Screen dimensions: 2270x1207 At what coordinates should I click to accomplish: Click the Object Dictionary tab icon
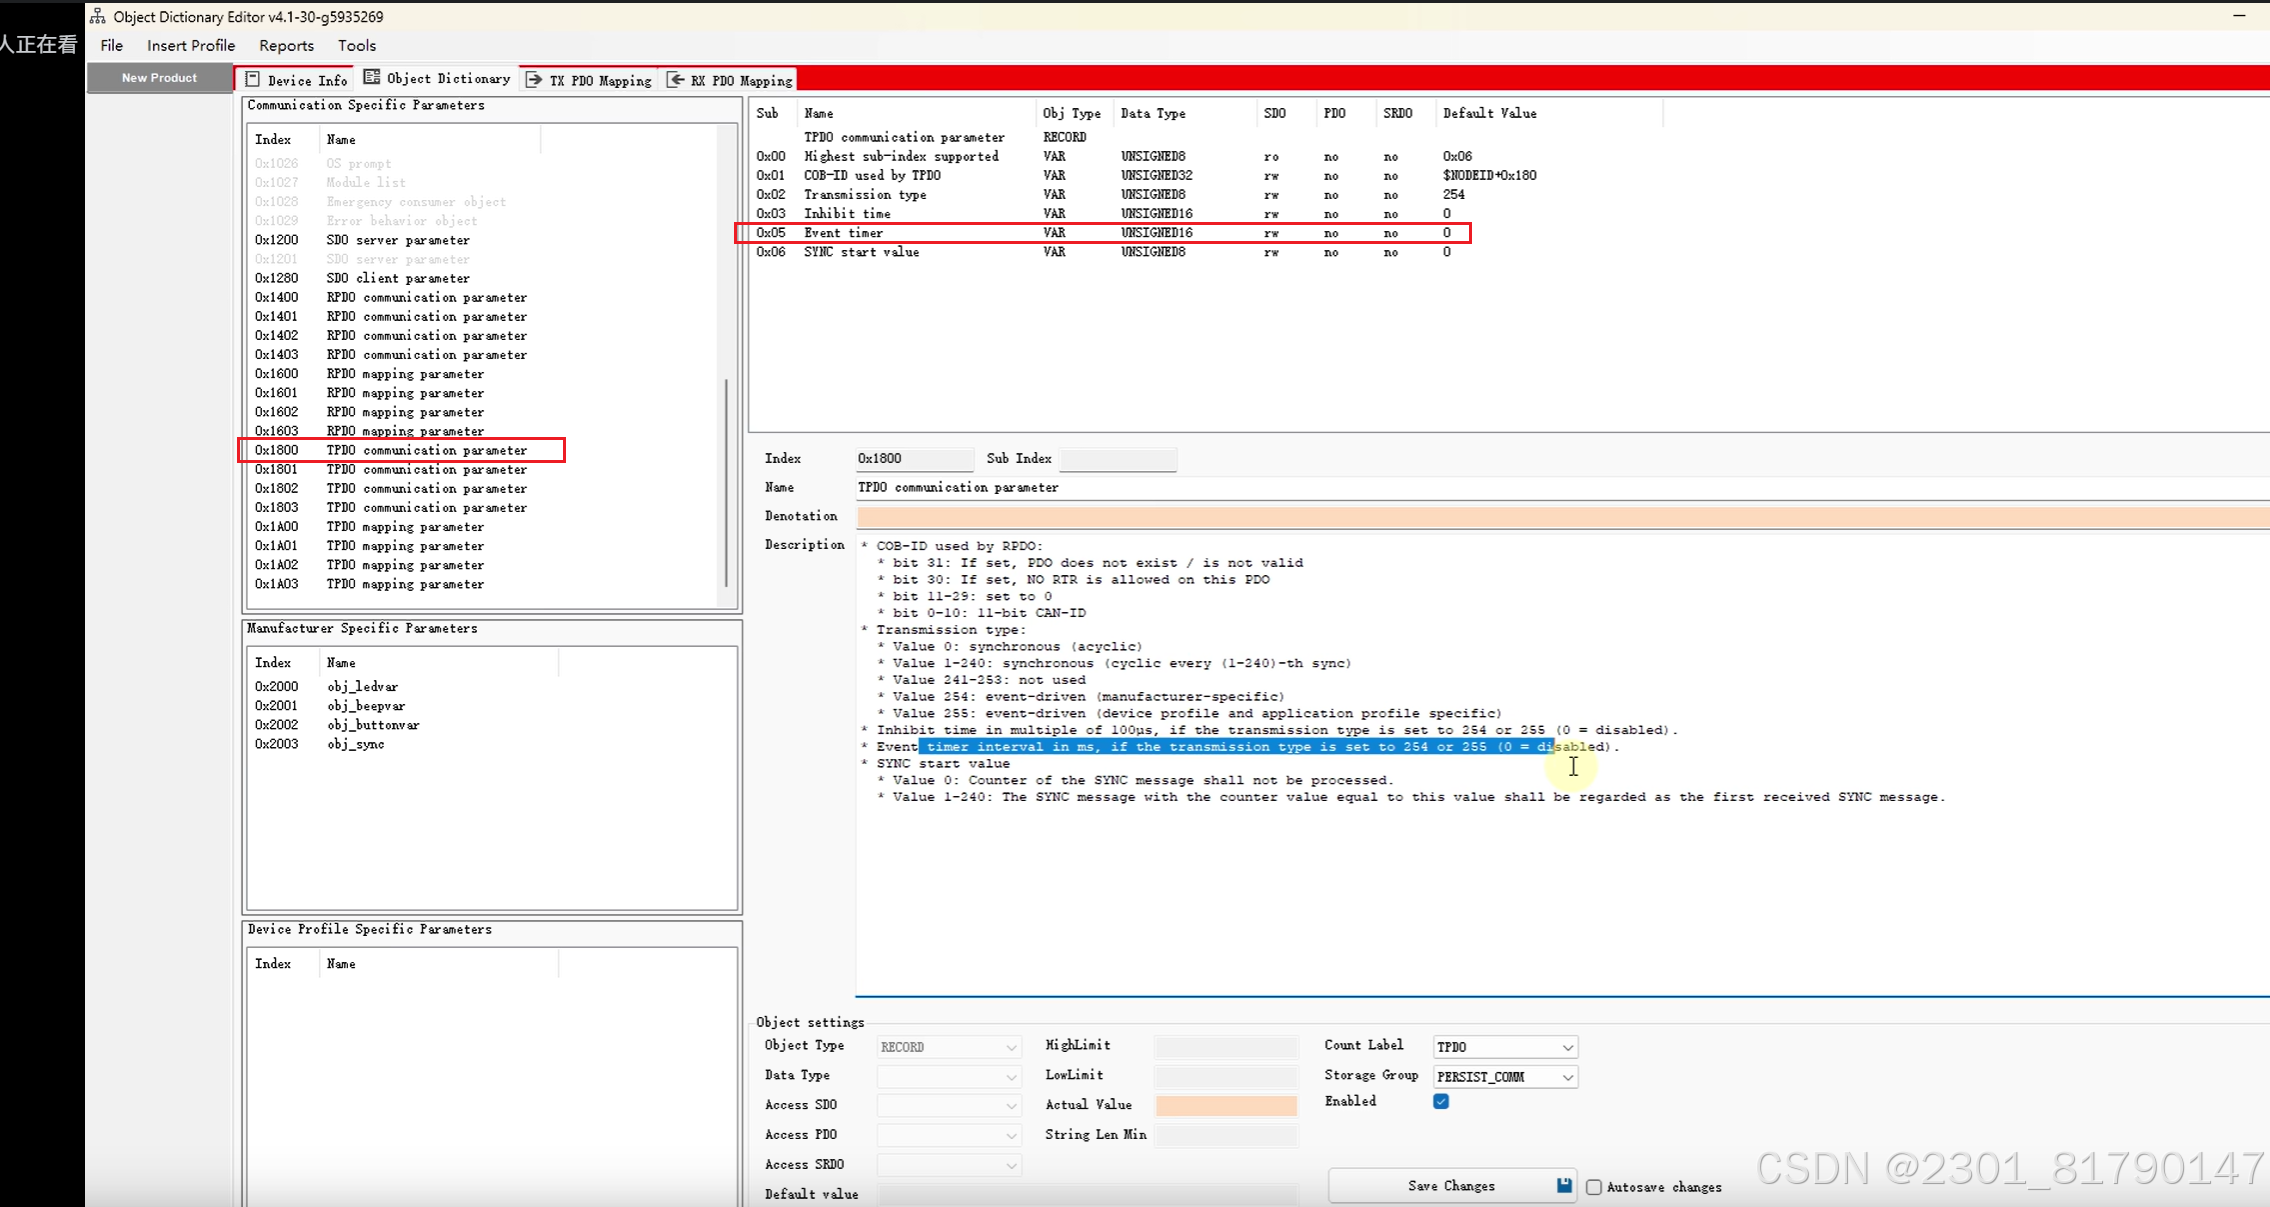(x=372, y=78)
